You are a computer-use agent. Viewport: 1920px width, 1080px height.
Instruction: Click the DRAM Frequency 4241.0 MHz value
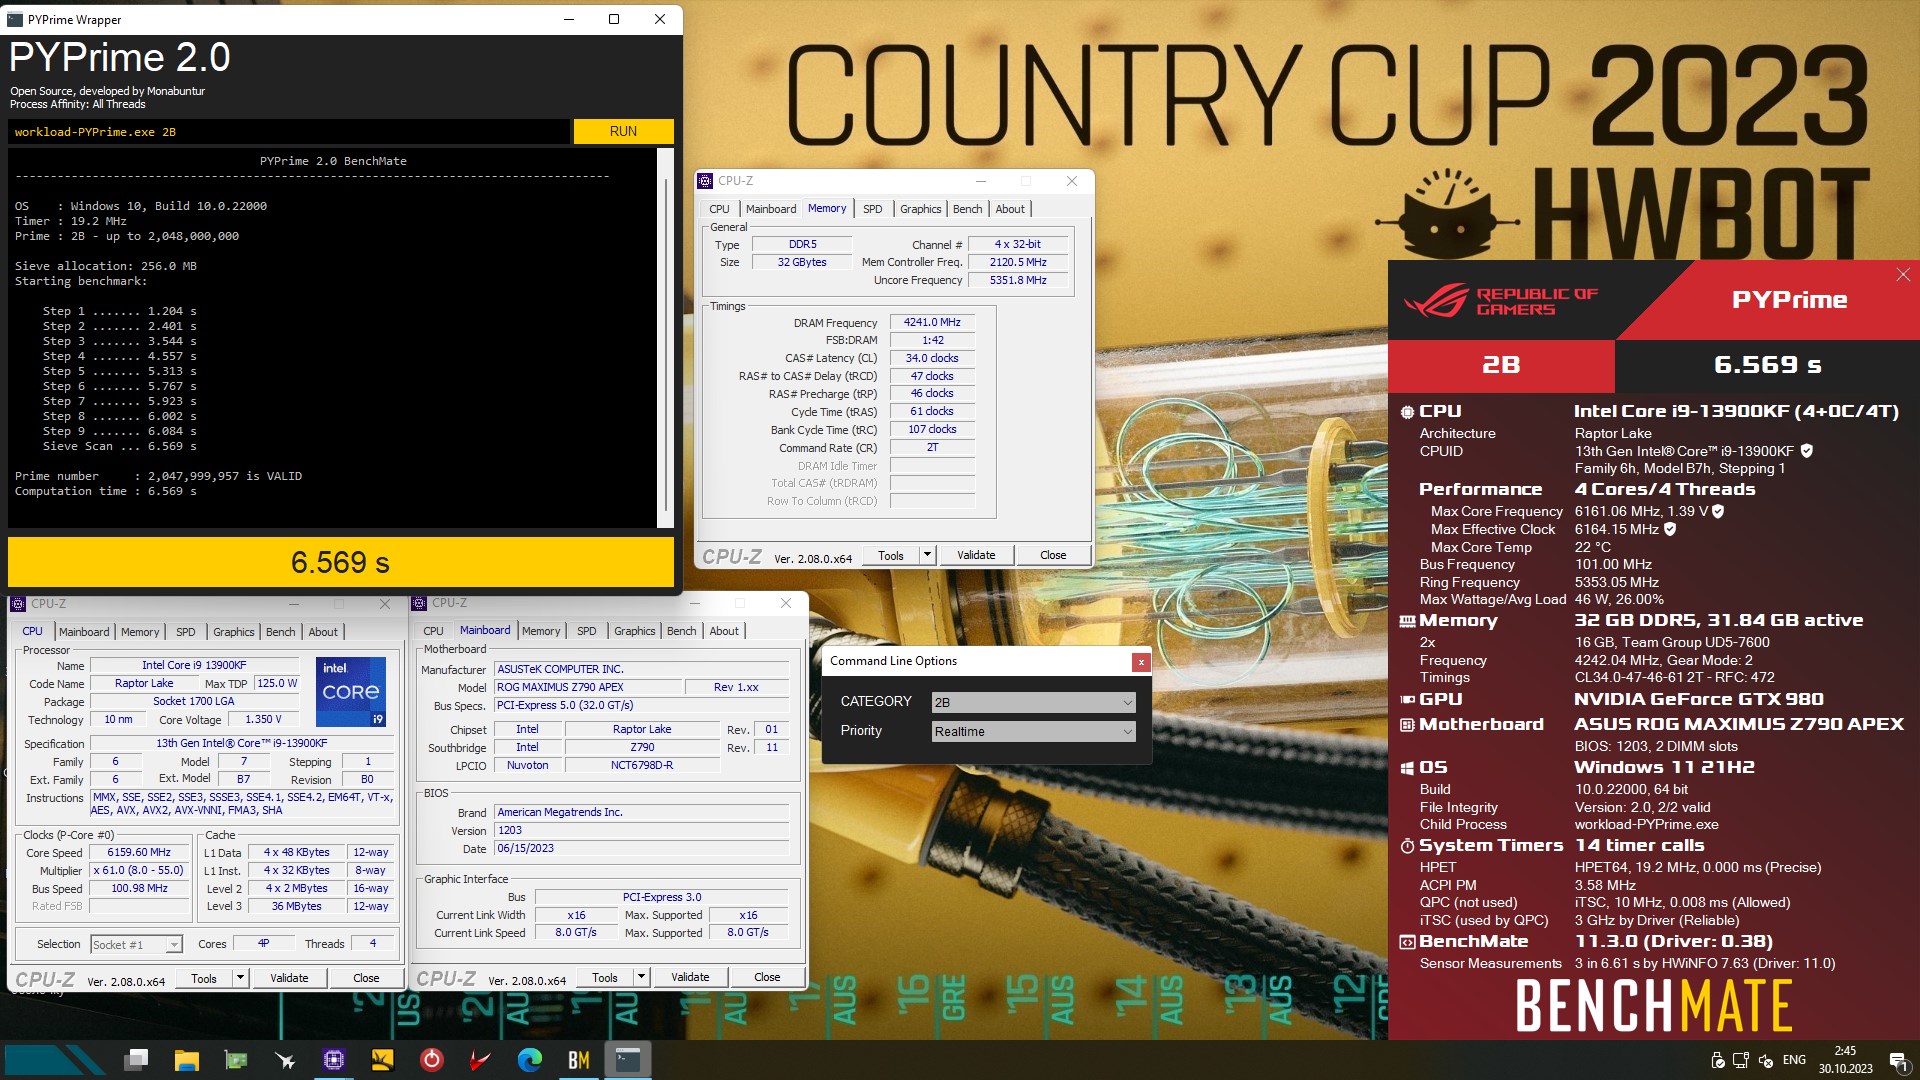[932, 323]
